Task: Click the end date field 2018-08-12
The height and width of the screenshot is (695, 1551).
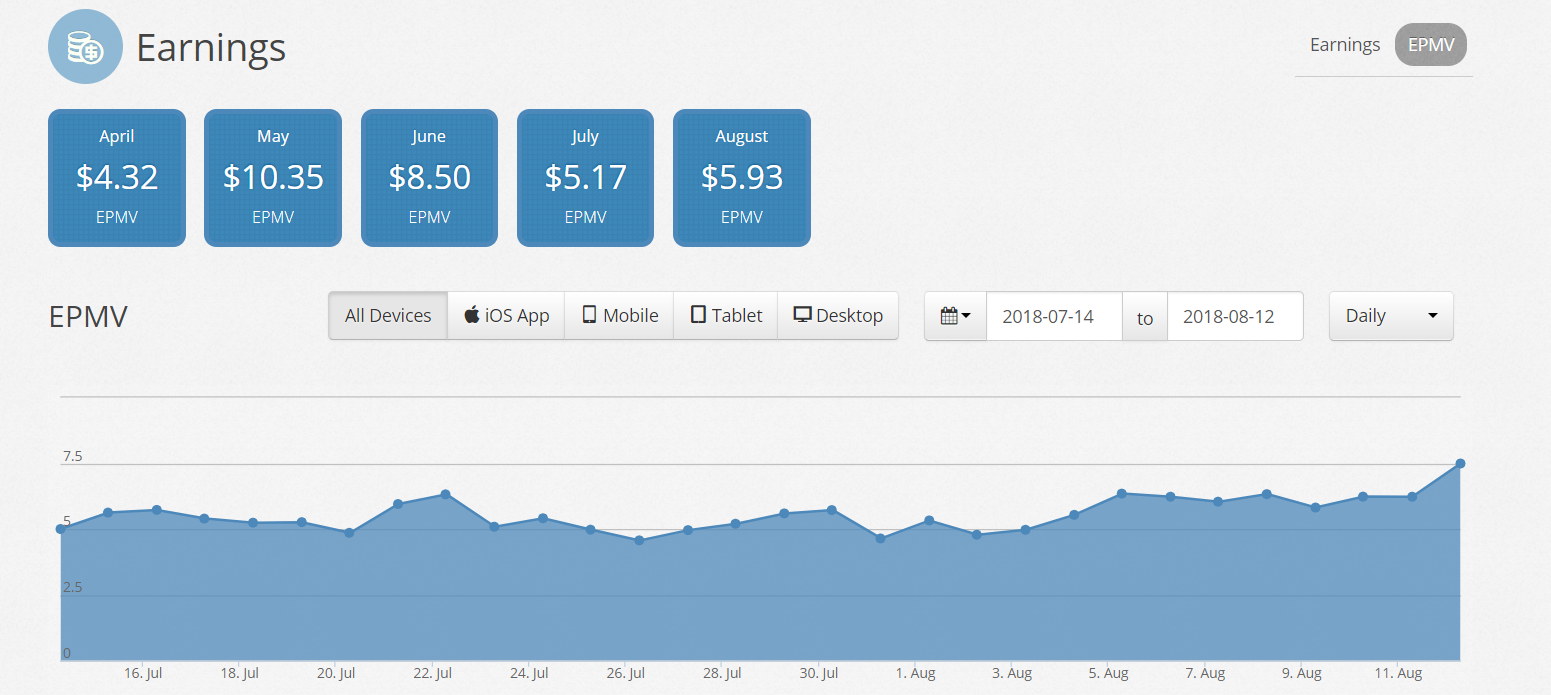Action: click(1235, 316)
